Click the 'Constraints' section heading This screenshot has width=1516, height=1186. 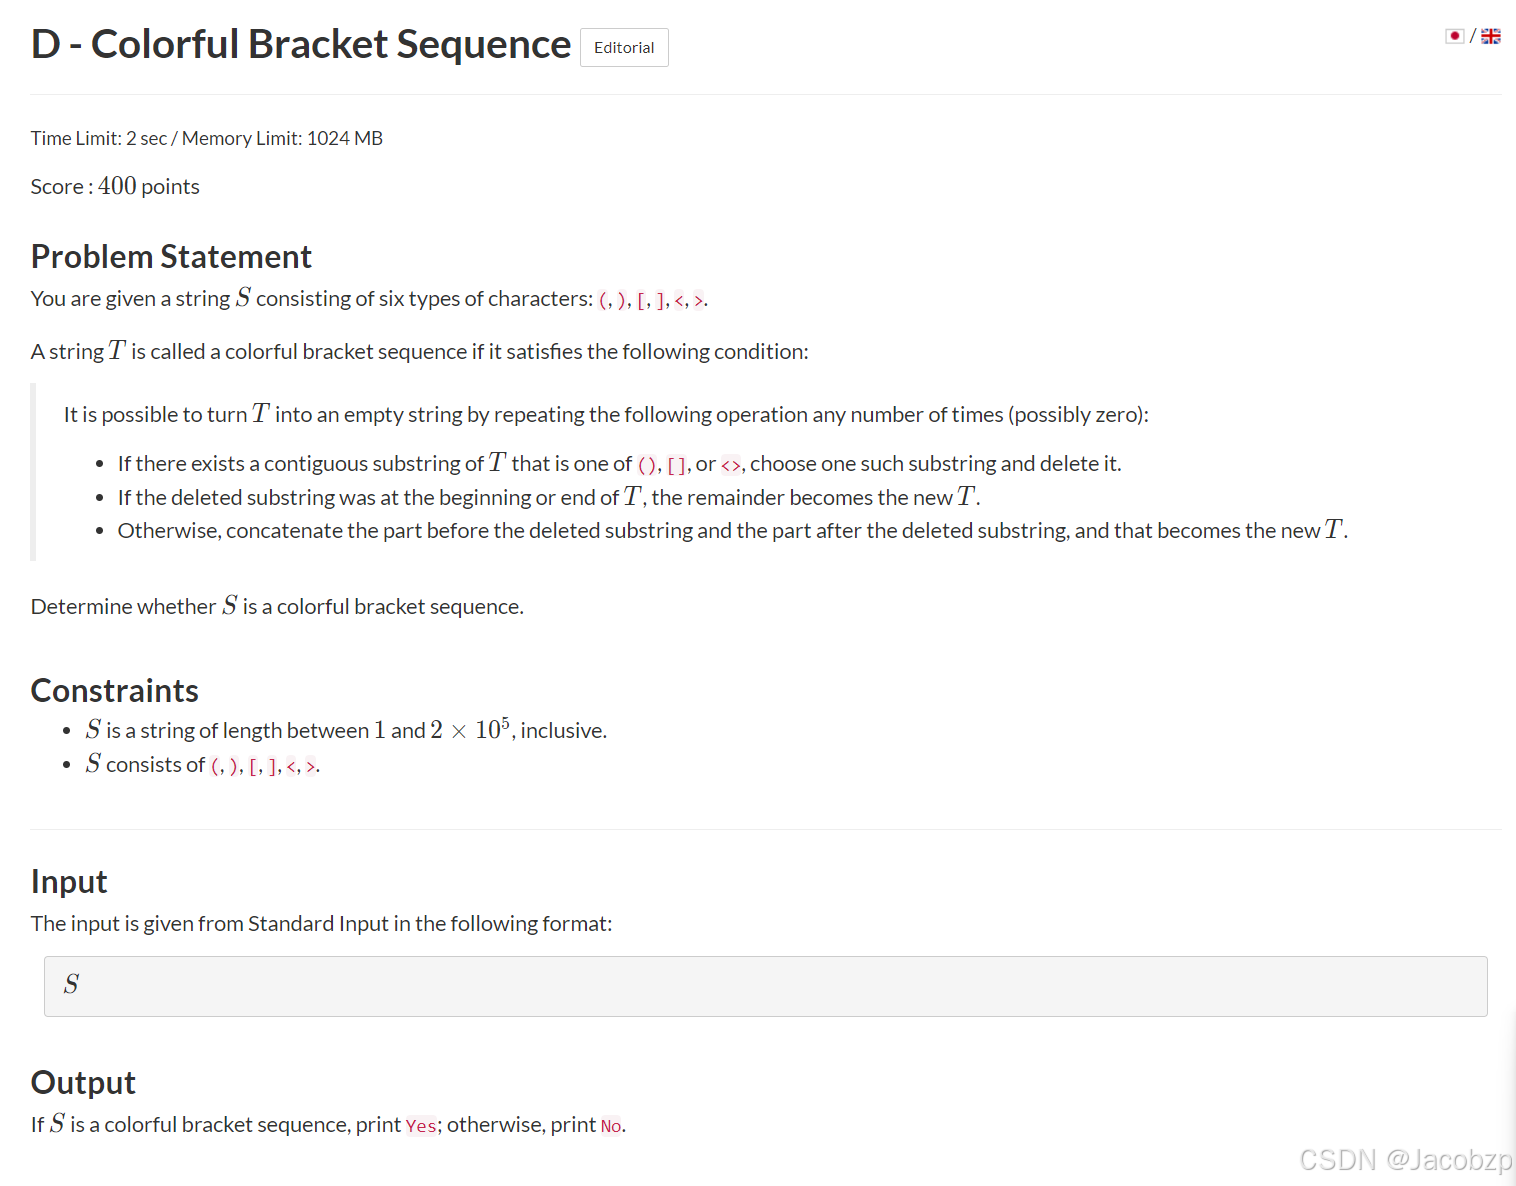coord(114,690)
